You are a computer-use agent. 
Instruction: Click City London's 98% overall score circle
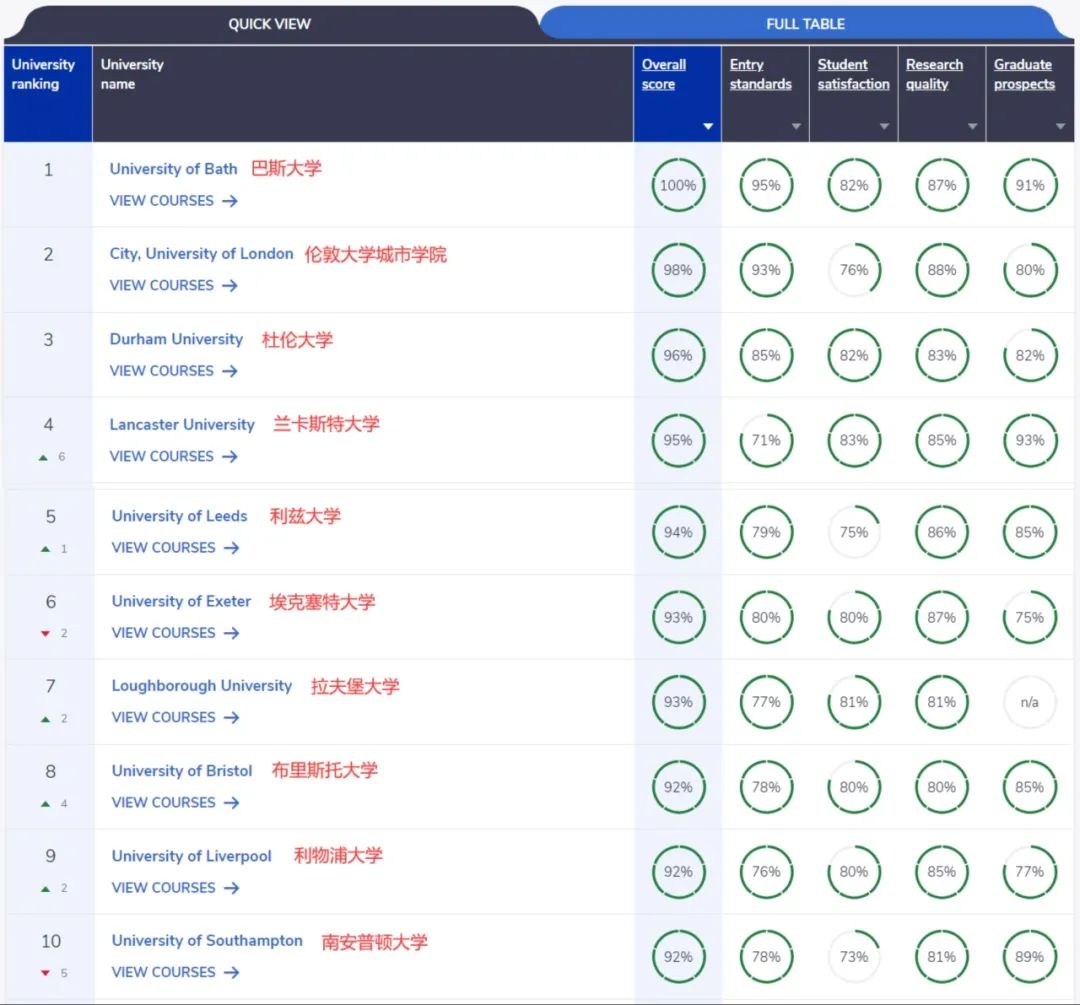[678, 270]
